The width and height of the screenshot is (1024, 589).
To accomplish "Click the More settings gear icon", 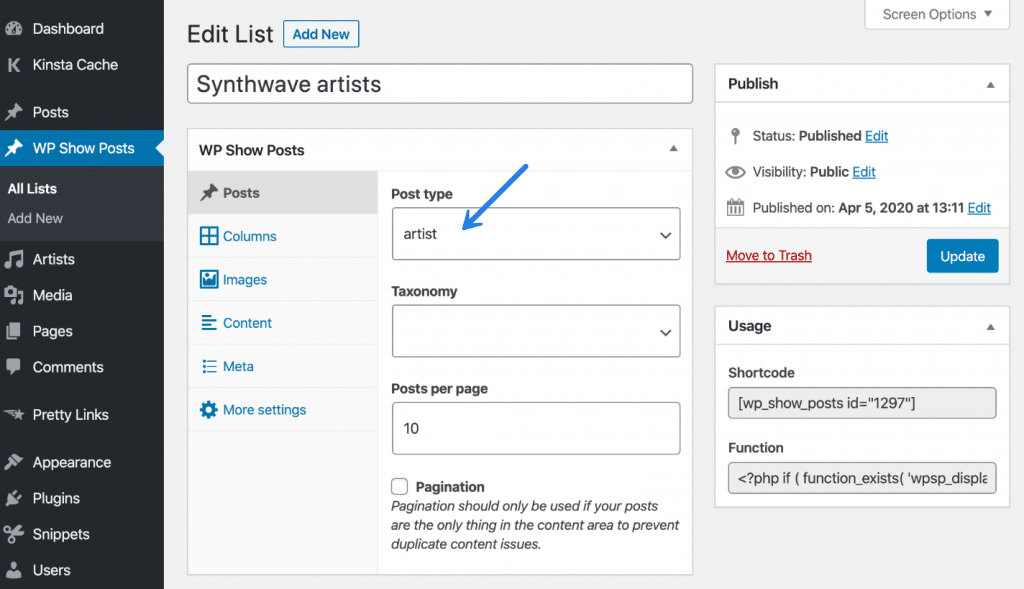I will tap(209, 409).
